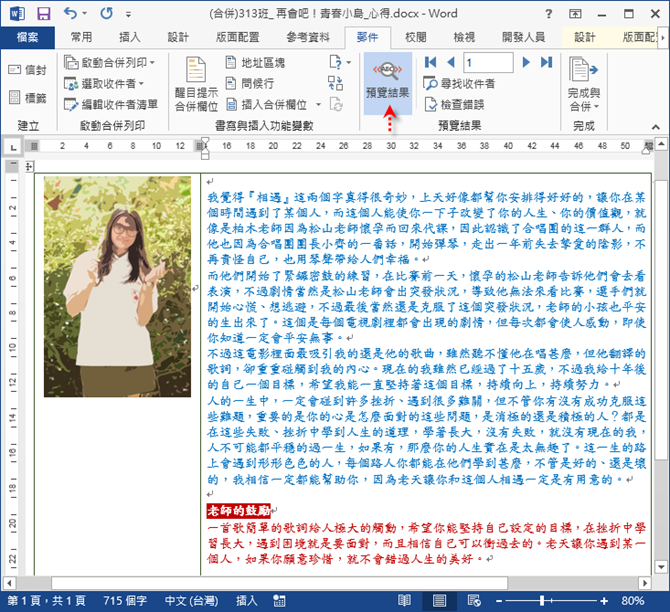The height and width of the screenshot is (612, 670).
Task: Click 尋找收件者 button
Action: tap(459, 83)
